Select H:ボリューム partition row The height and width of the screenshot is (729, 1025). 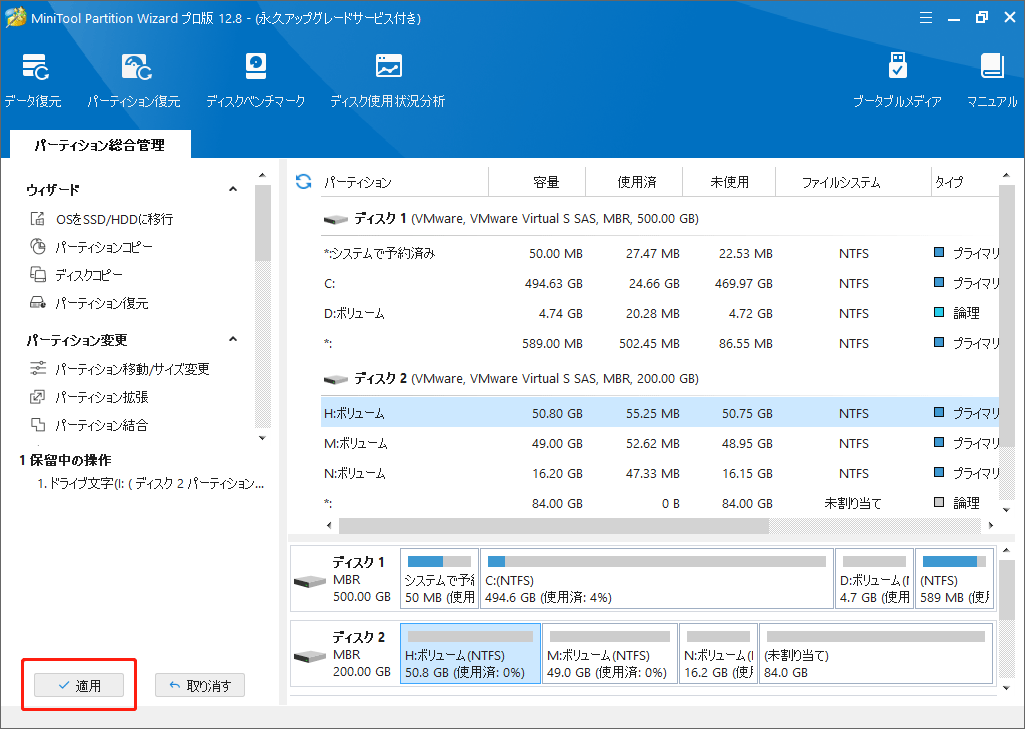click(660, 413)
